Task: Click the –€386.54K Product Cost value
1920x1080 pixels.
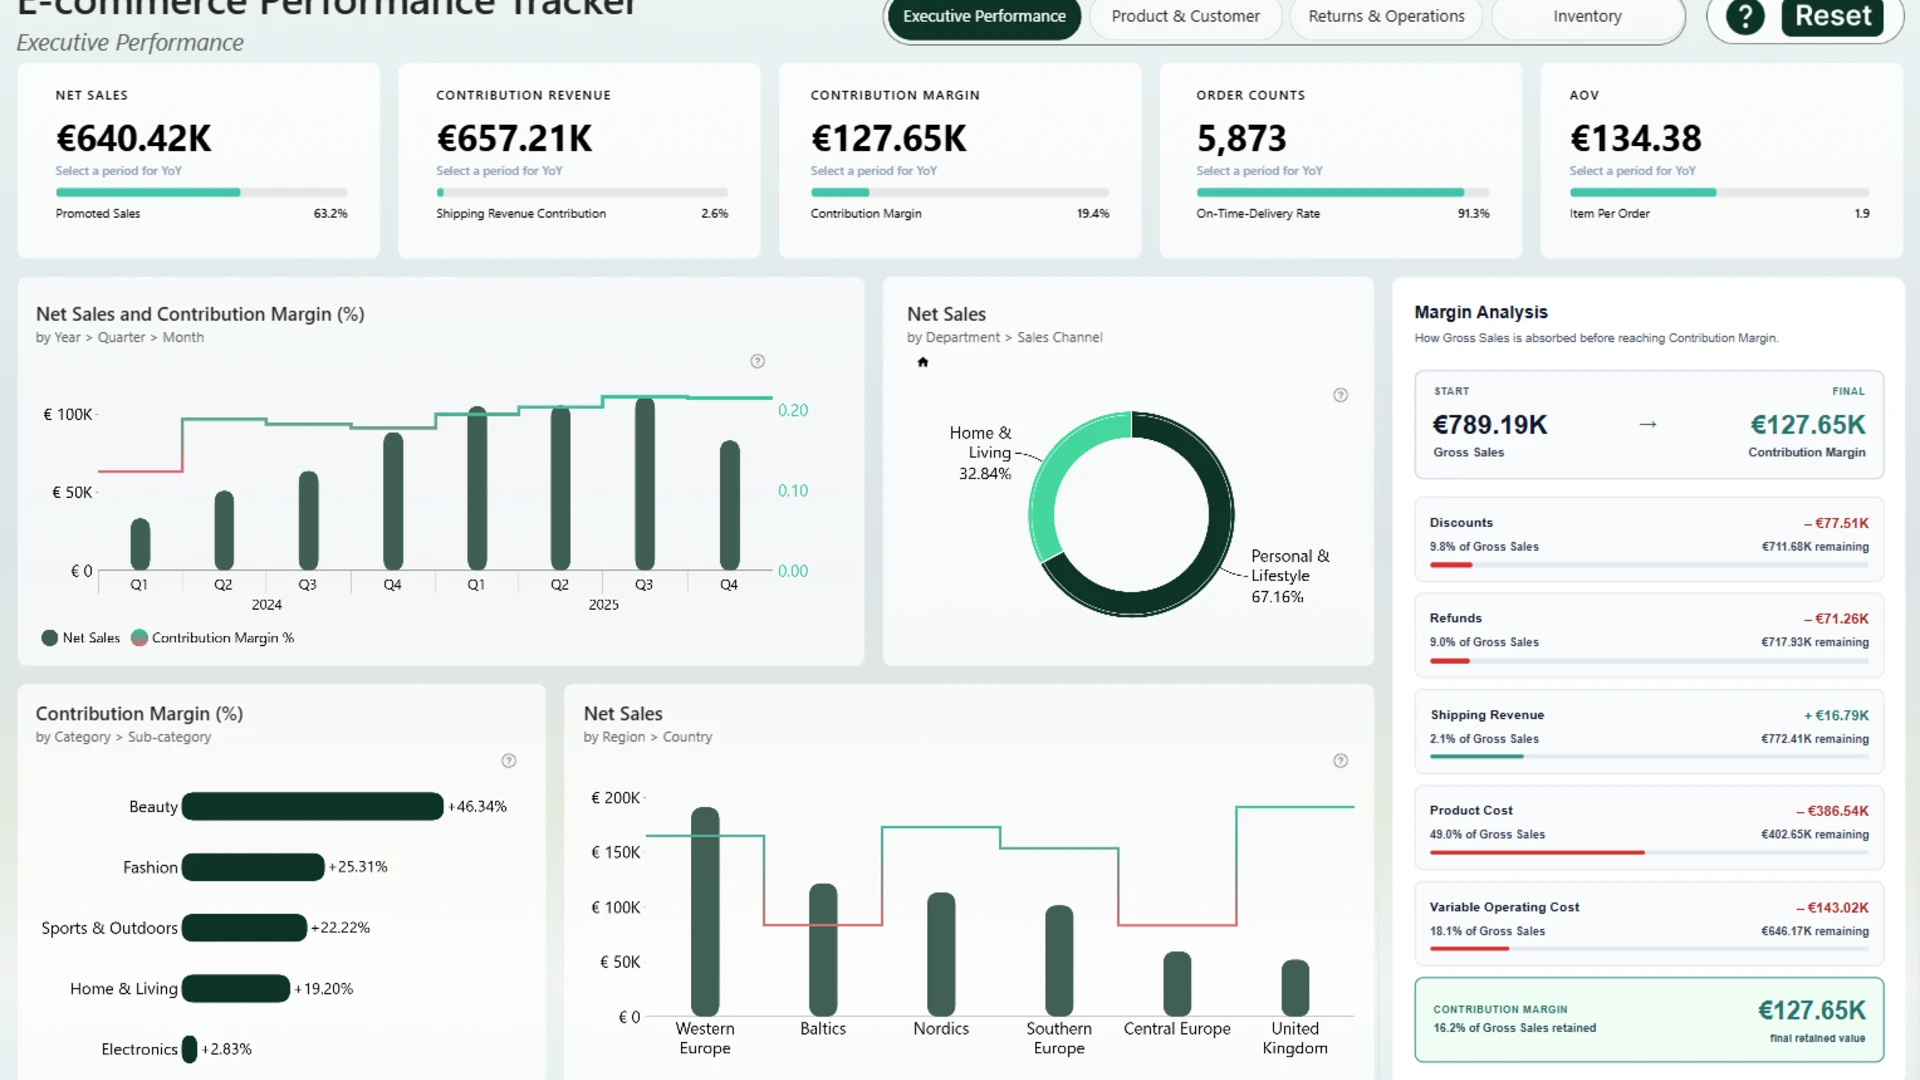Action: 1832,811
